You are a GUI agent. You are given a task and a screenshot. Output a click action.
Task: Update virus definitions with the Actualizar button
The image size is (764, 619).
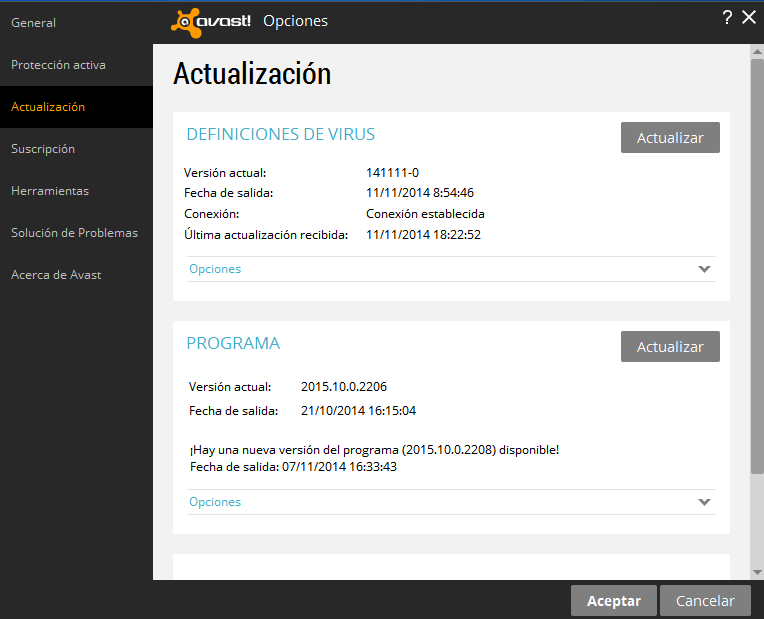(x=670, y=137)
